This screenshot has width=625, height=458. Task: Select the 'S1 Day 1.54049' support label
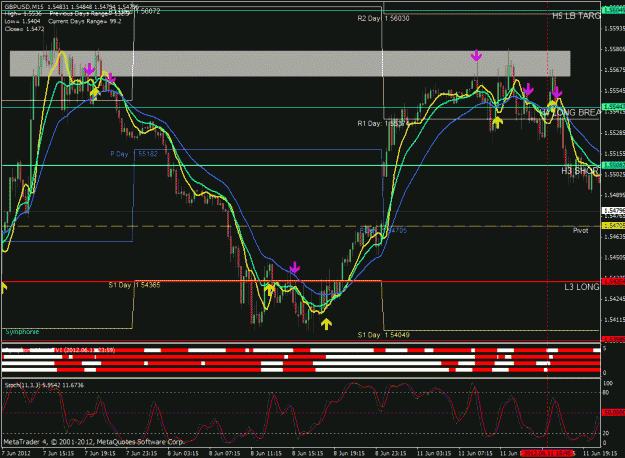(383, 335)
